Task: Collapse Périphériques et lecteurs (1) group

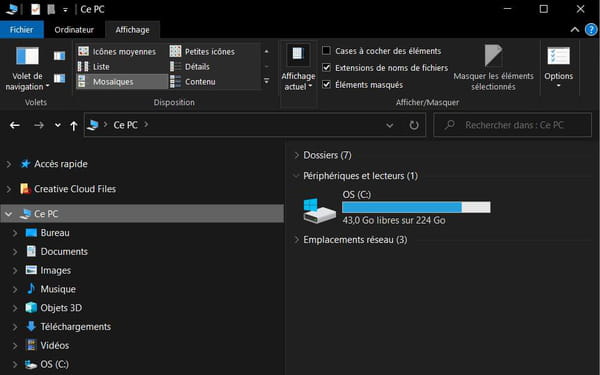Action: point(296,176)
